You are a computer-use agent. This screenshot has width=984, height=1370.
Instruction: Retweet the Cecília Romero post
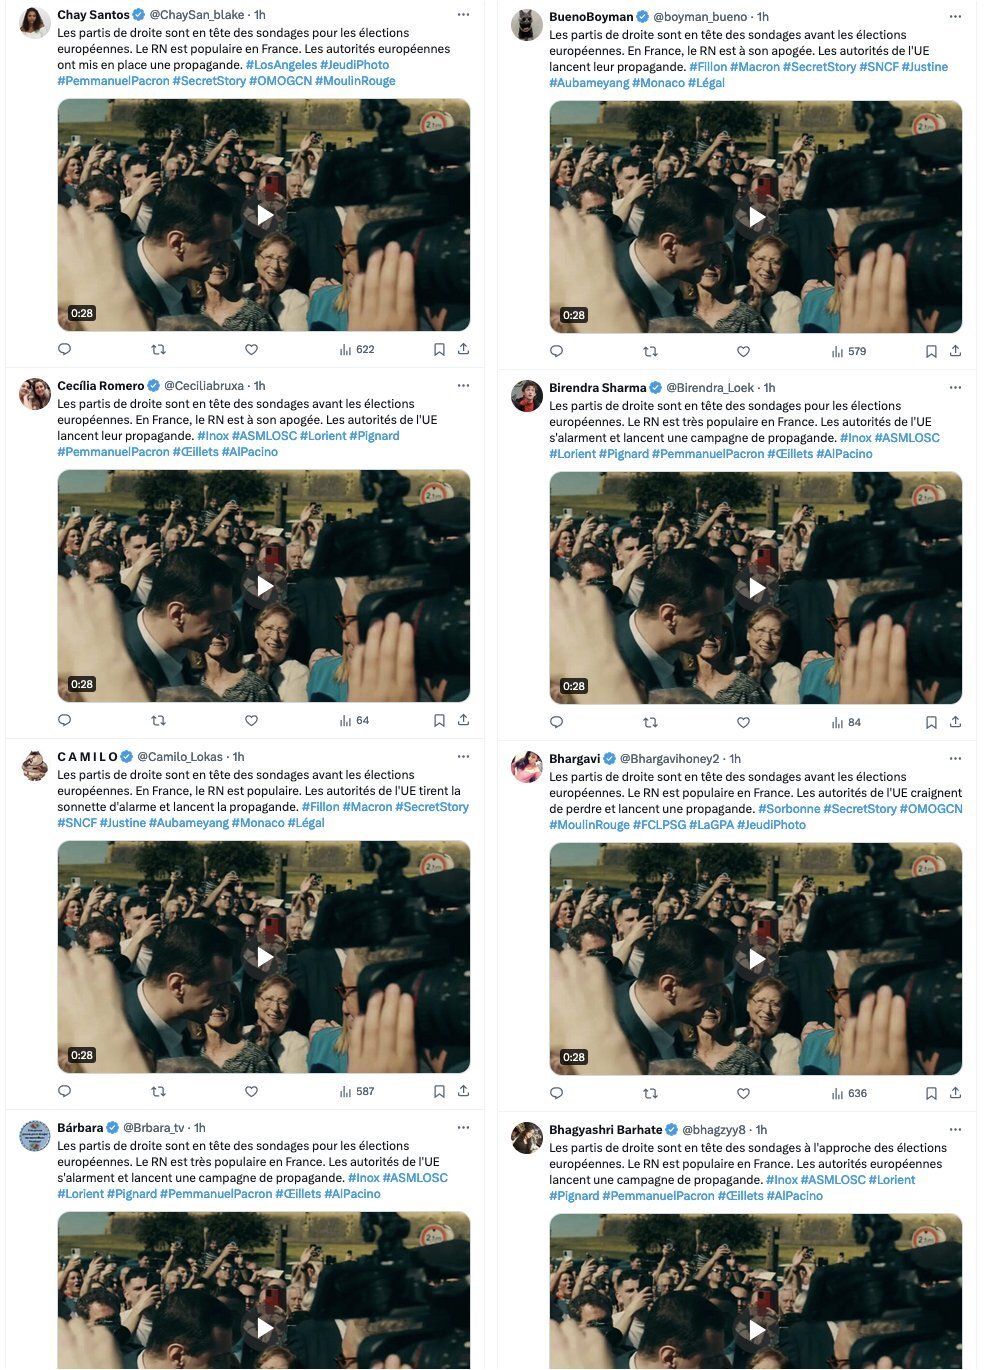pos(158,720)
